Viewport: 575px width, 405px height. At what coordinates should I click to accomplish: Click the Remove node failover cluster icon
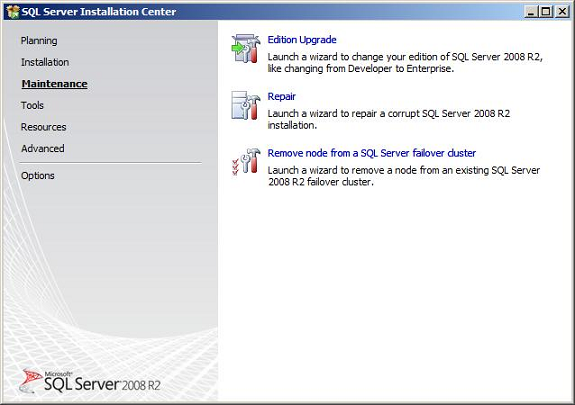[x=246, y=161]
